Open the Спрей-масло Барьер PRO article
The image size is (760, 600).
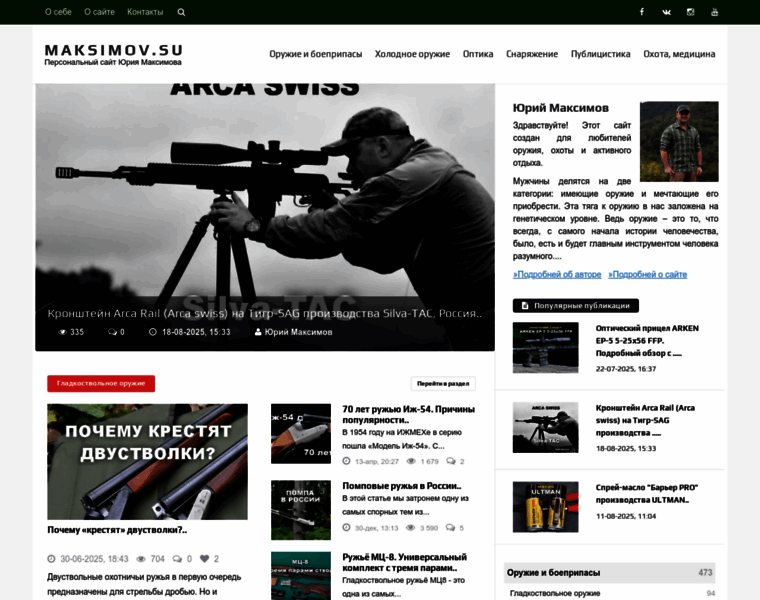coord(647,493)
